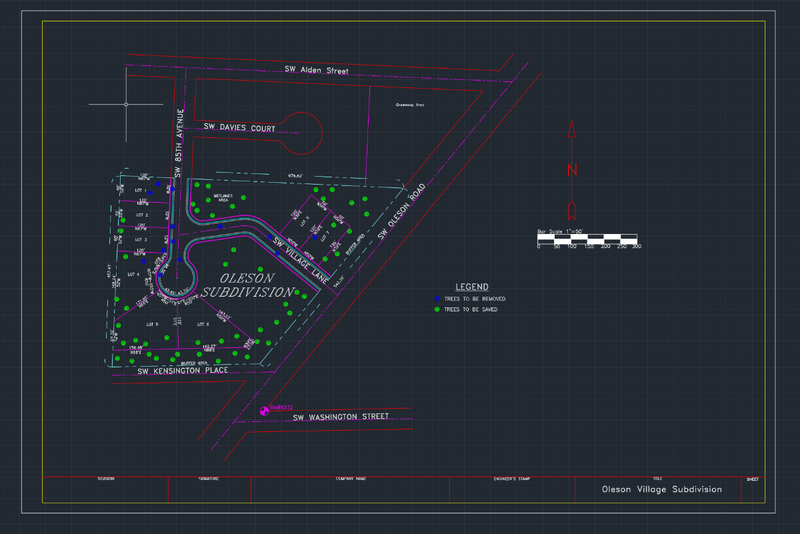Pick the green dot in the legend
Screen dimensions: 800x534
(x=437, y=310)
